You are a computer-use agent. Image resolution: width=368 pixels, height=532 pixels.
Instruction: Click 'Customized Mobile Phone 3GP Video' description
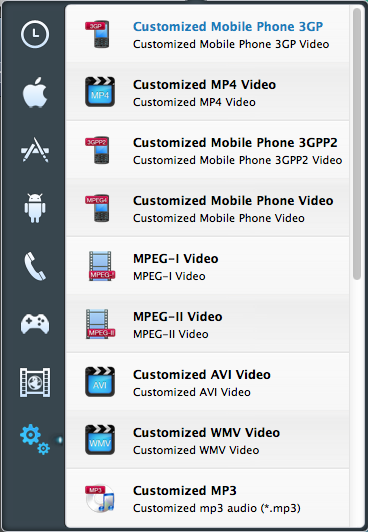tap(231, 44)
